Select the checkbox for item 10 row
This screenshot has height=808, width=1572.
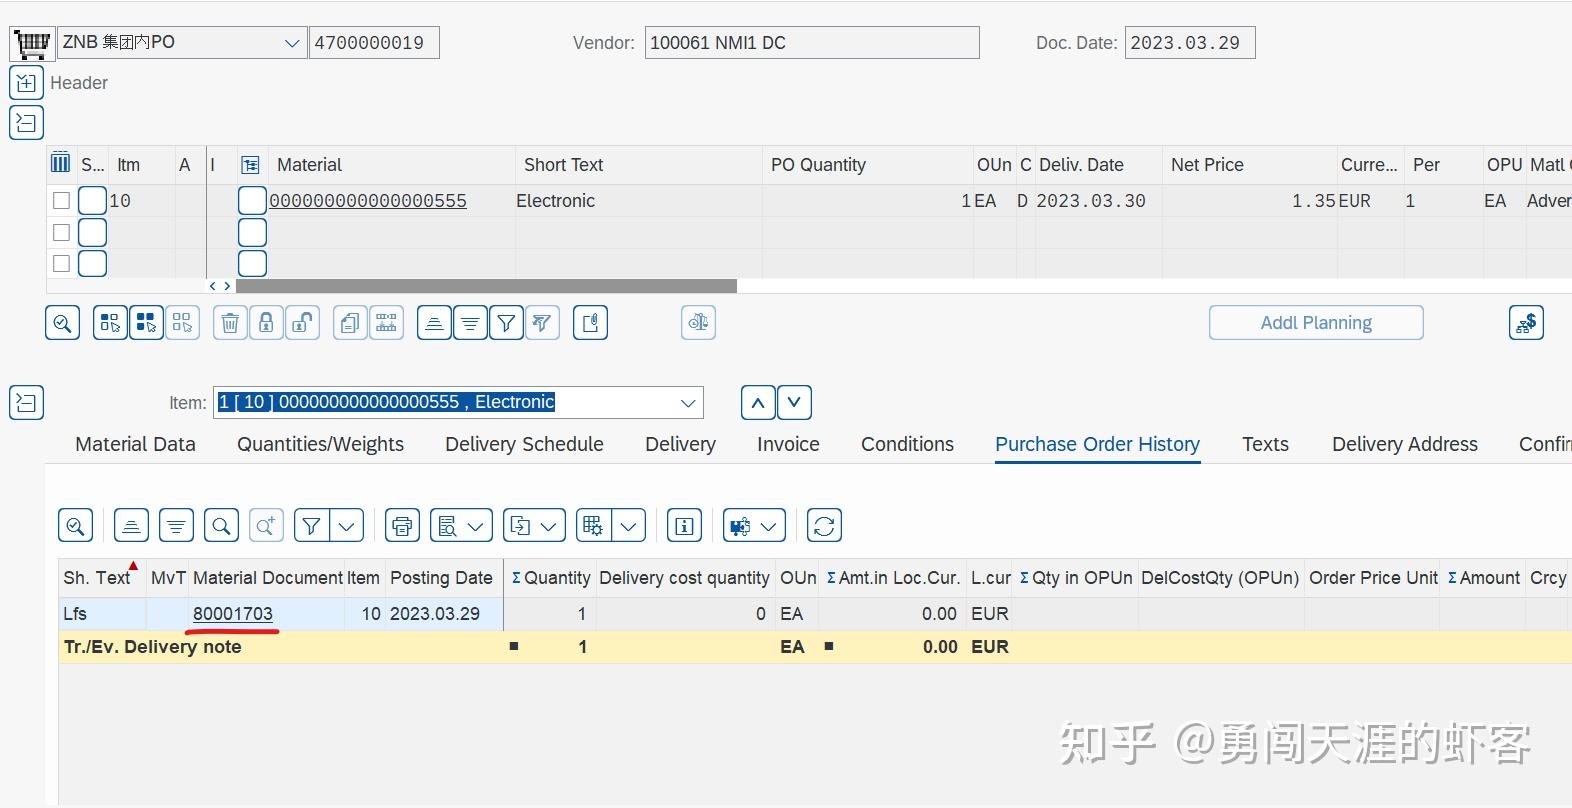pyautogui.click(x=61, y=201)
